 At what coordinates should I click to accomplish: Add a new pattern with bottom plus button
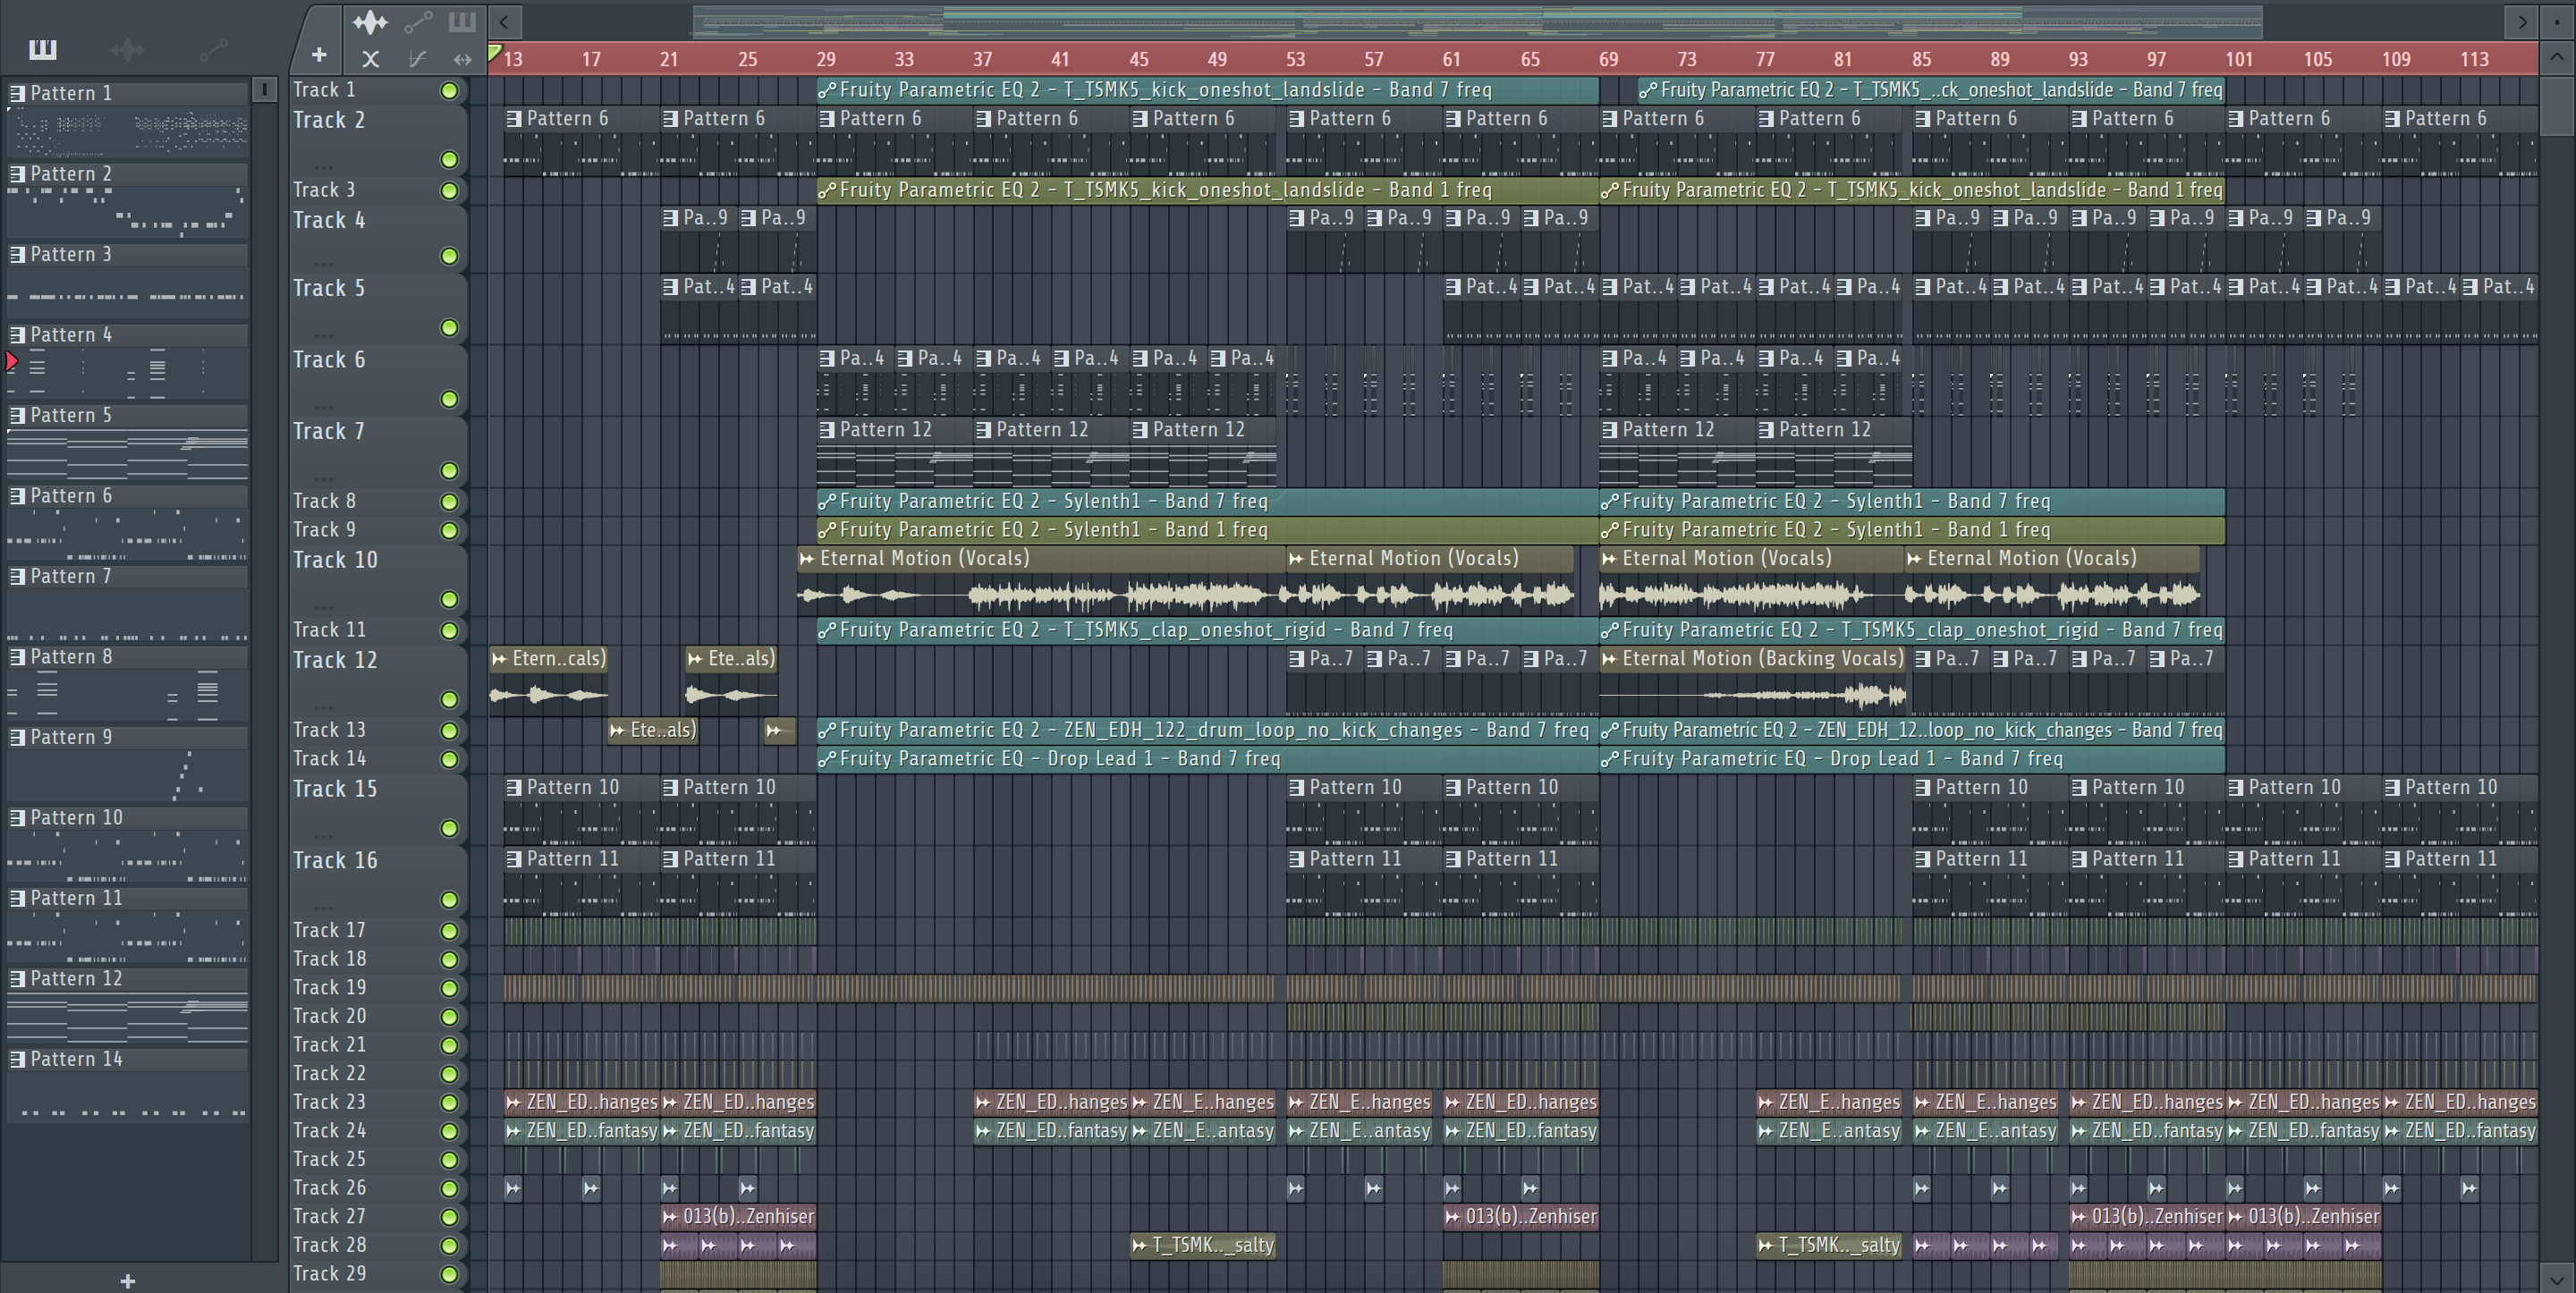[x=127, y=1281]
